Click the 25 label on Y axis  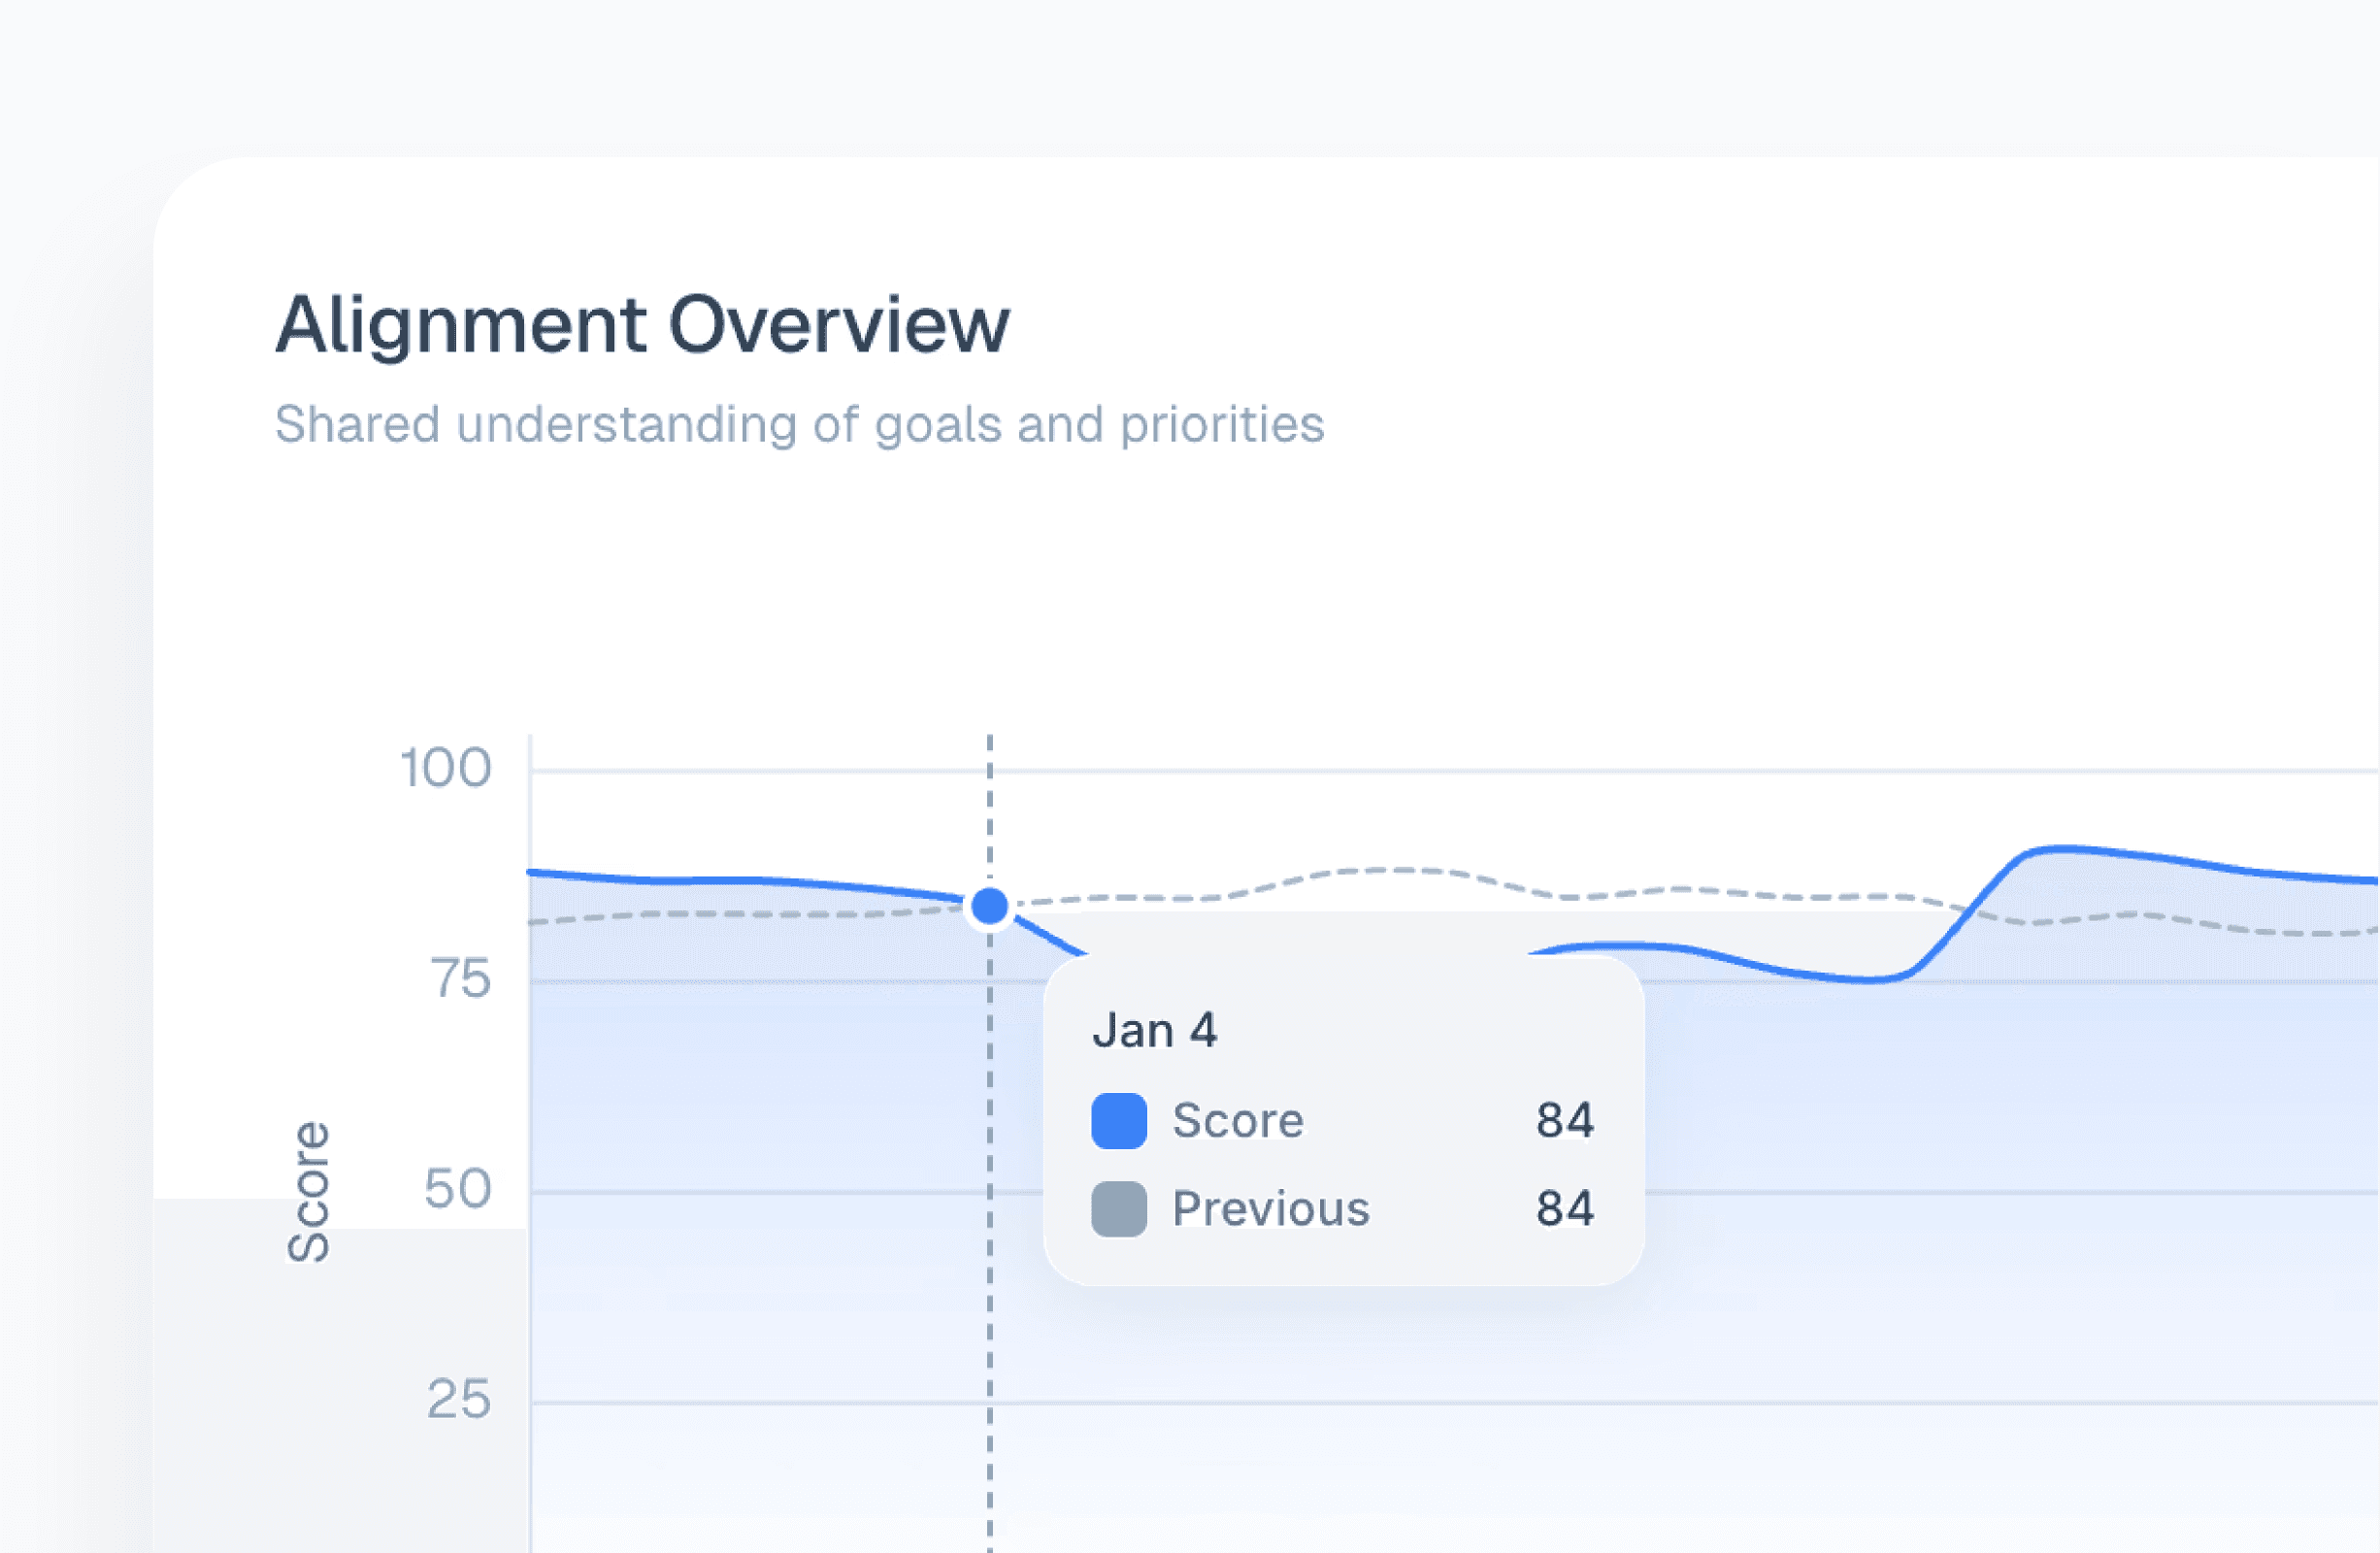click(459, 1399)
